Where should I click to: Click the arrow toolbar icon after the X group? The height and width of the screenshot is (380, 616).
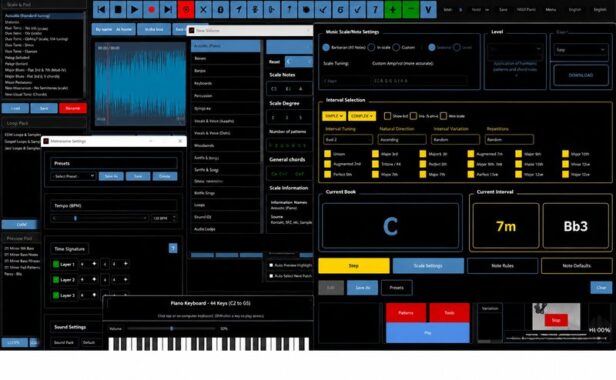[238, 9]
